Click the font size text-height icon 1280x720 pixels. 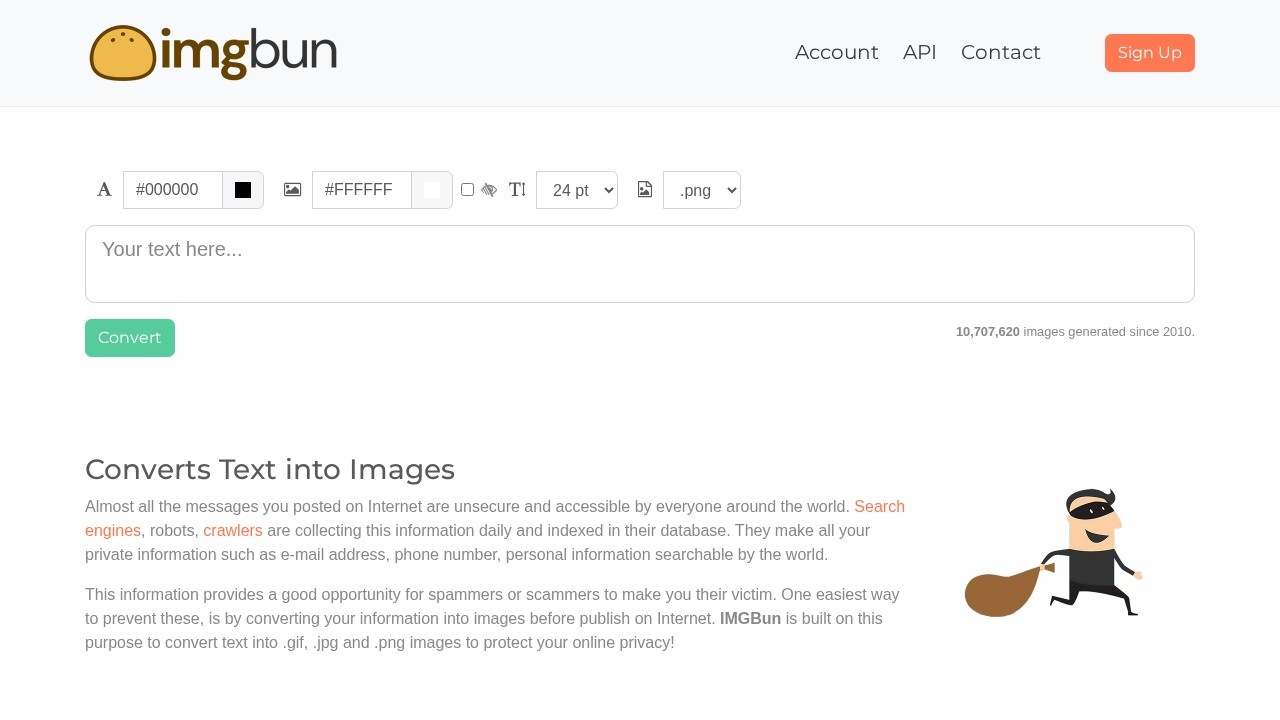pos(517,190)
